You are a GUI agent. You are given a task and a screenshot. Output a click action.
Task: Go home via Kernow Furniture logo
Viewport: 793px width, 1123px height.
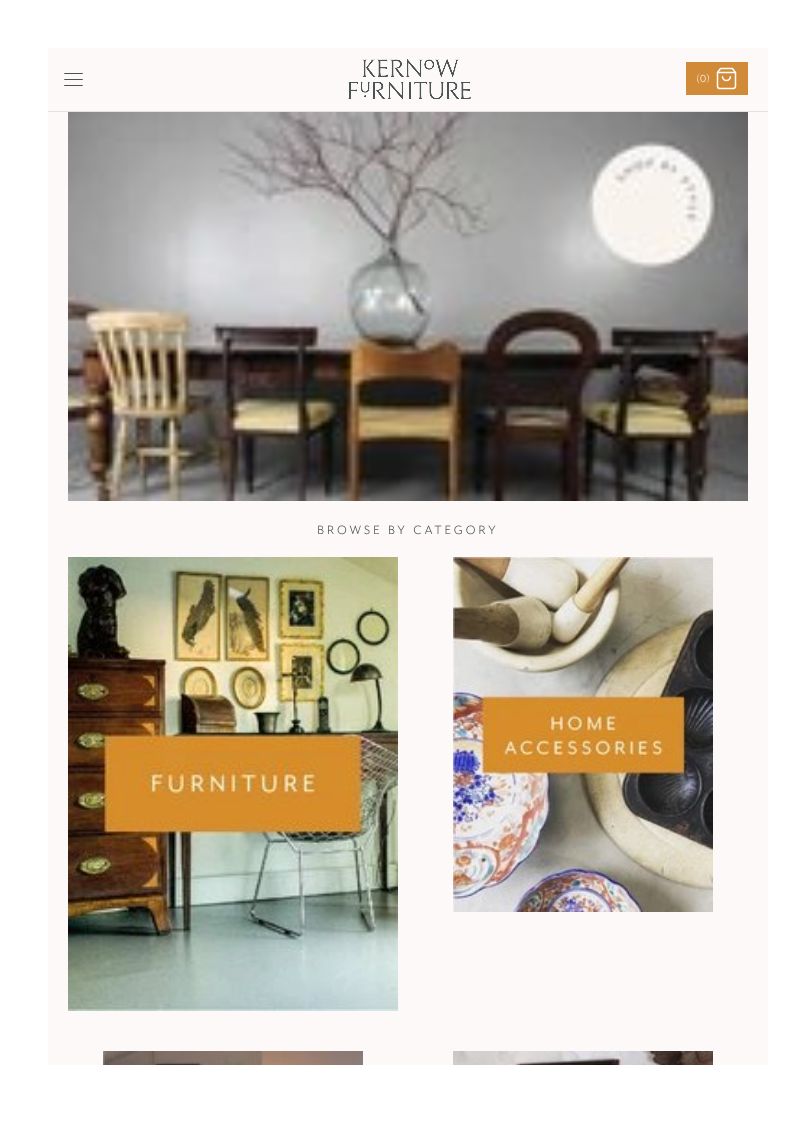coord(409,79)
